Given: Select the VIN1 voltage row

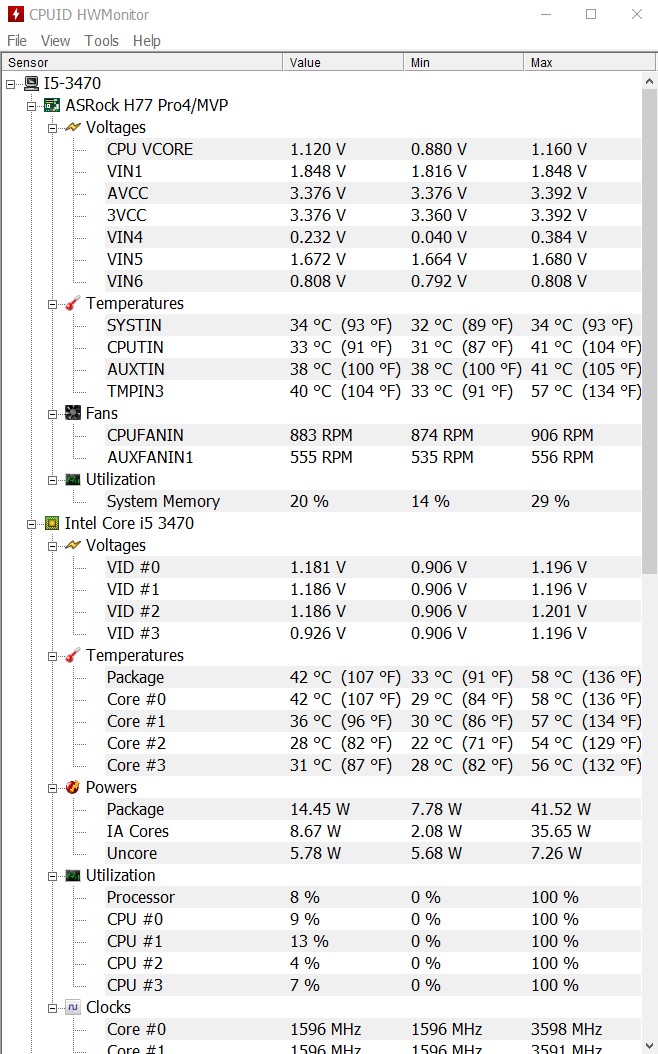Looking at the screenshot, I should click(373, 171).
